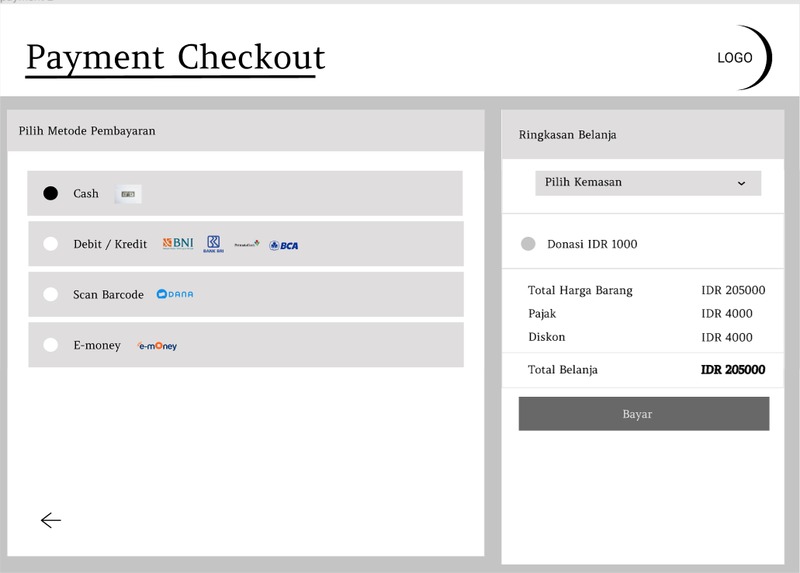Go back using the left arrow
The image size is (800, 573).
[51, 520]
